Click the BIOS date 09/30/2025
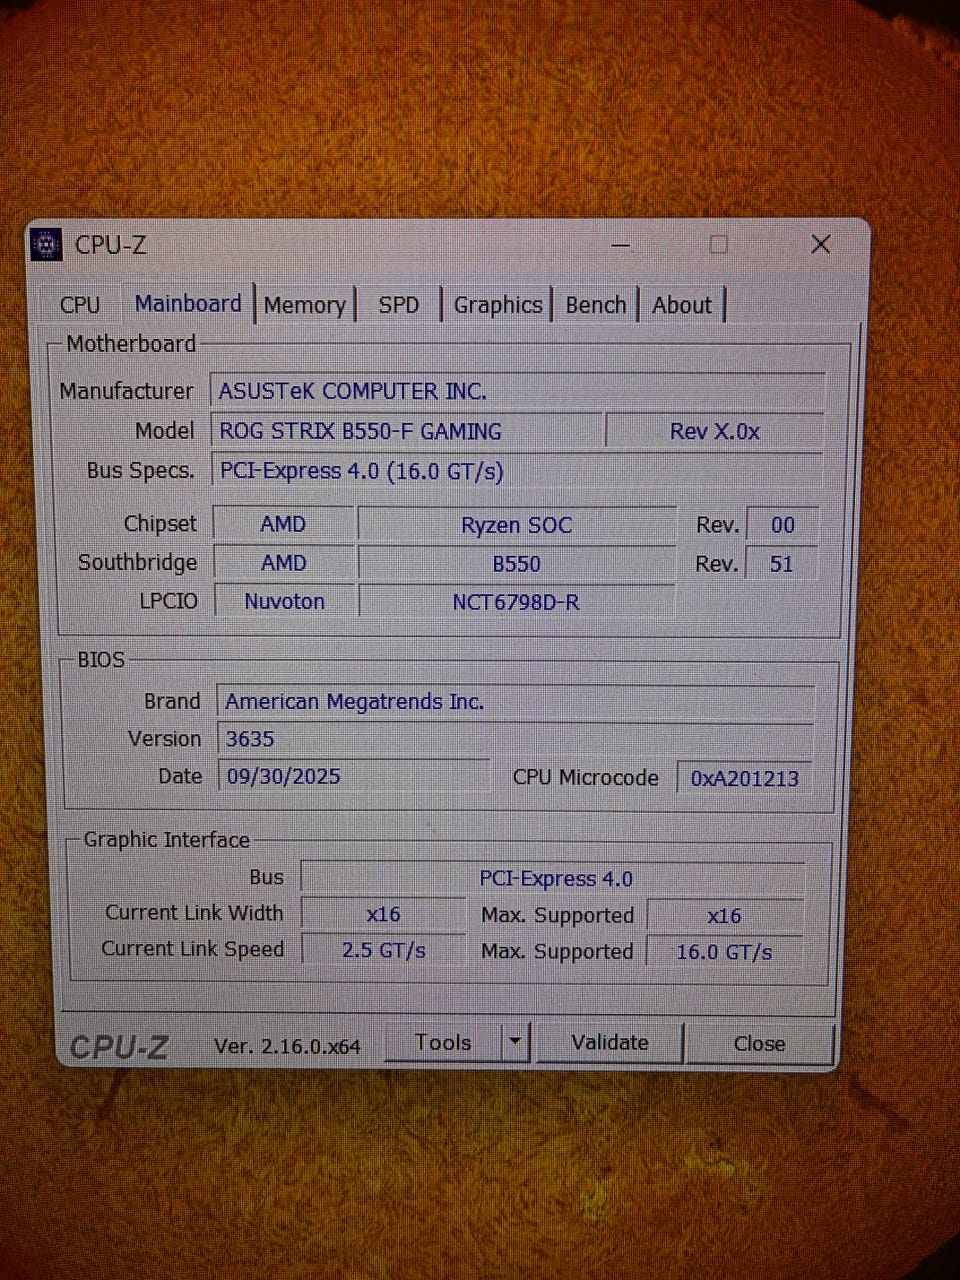The width and height of the screenshot is (960, 1280). 354,776
